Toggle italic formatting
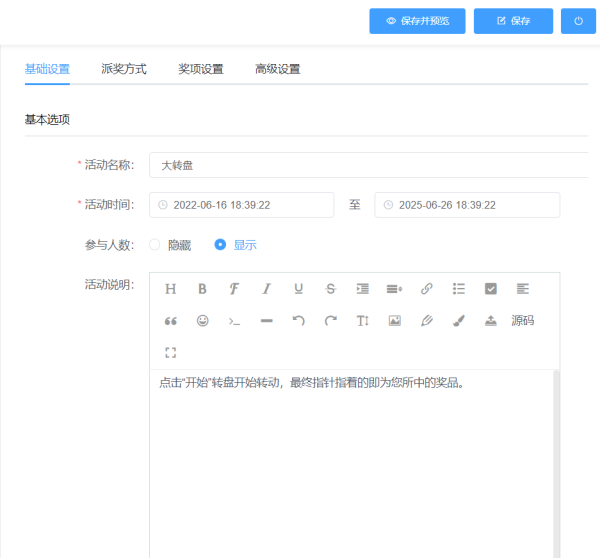 tap(266, 289)
